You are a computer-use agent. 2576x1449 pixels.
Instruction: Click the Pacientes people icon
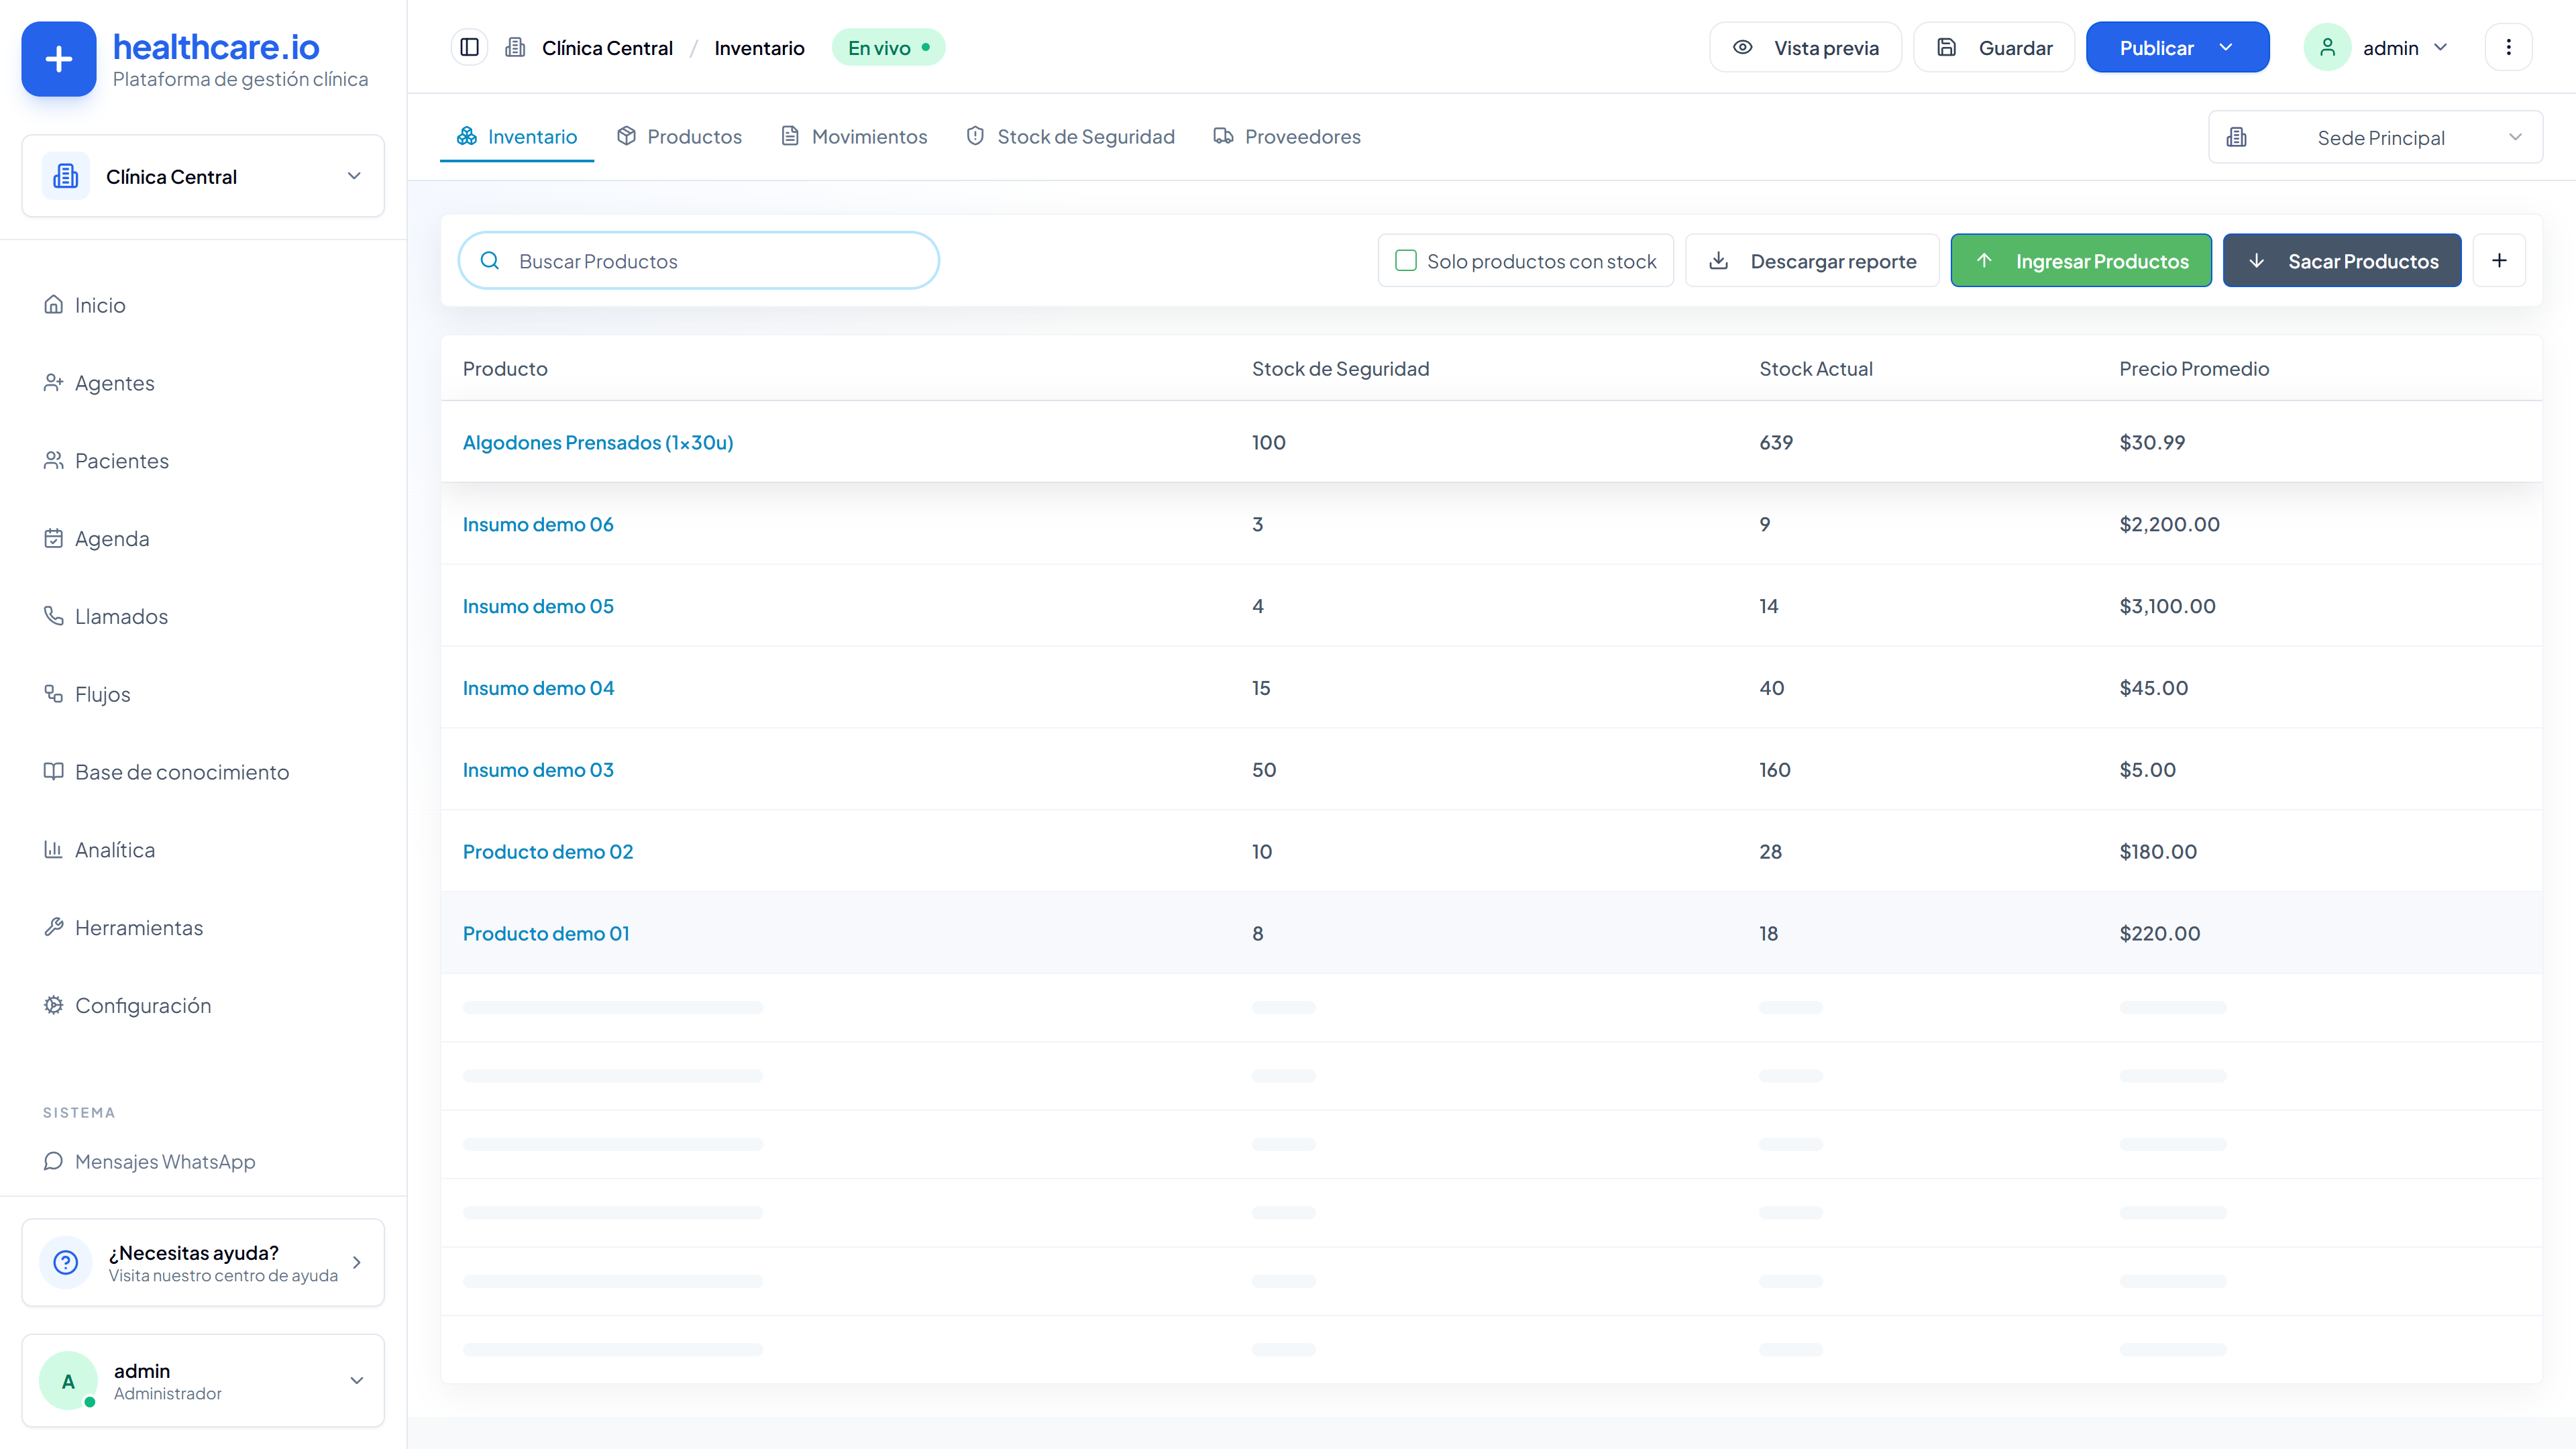(53, 460)
